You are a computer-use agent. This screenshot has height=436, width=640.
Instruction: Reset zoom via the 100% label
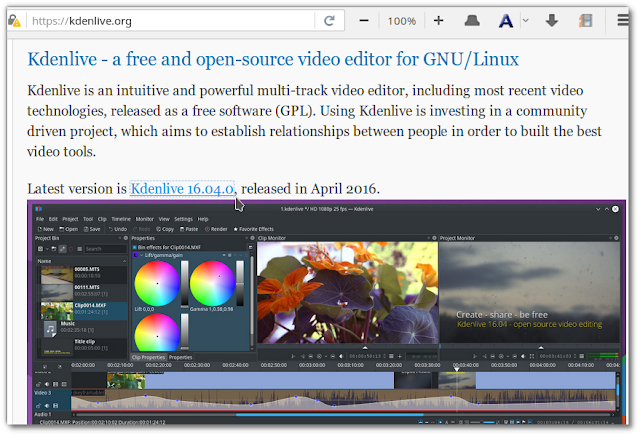[x=402, y=21]
